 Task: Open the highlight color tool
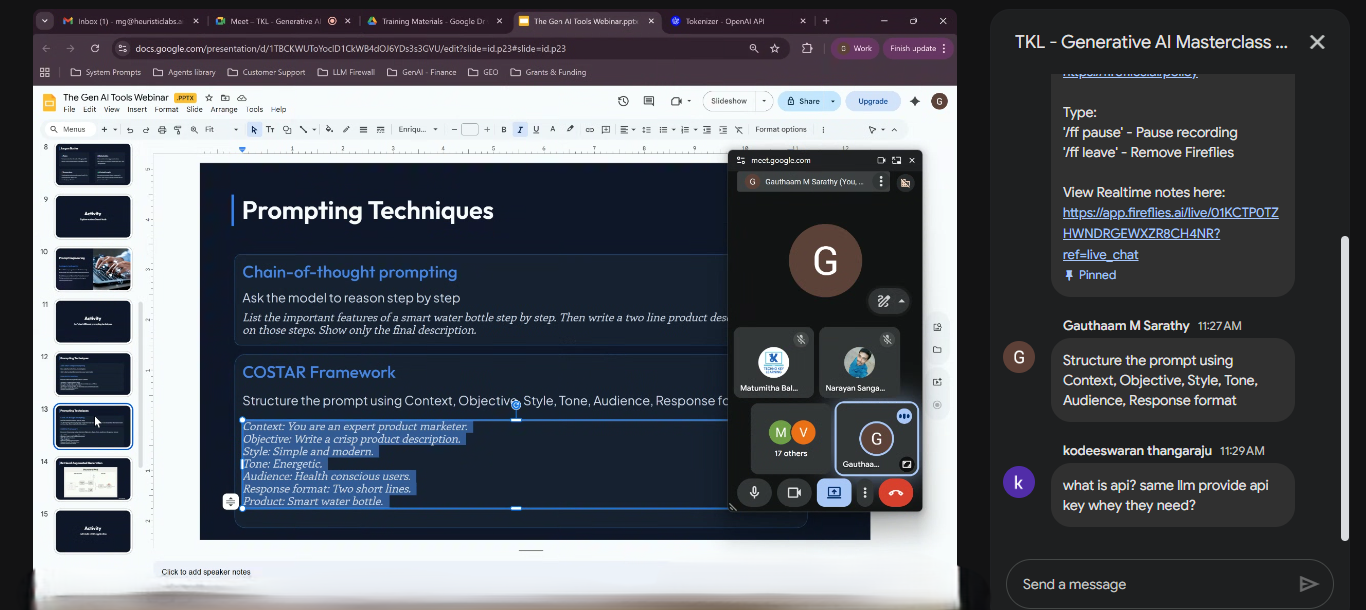click(570, 130)
